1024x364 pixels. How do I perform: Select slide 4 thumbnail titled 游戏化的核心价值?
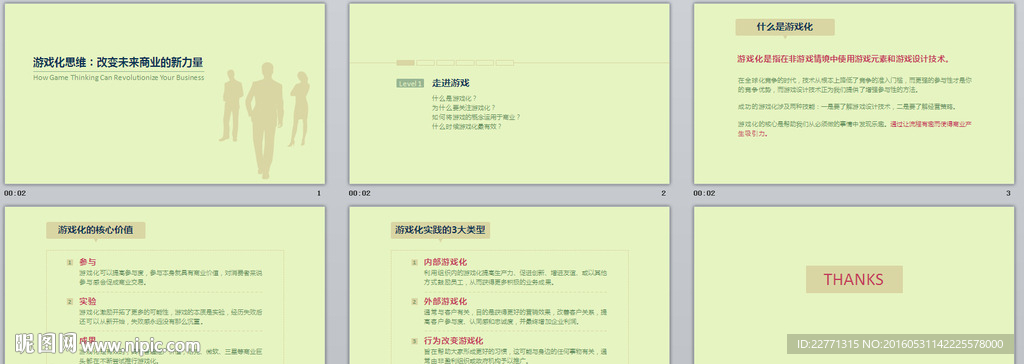[x=165, y=285]
